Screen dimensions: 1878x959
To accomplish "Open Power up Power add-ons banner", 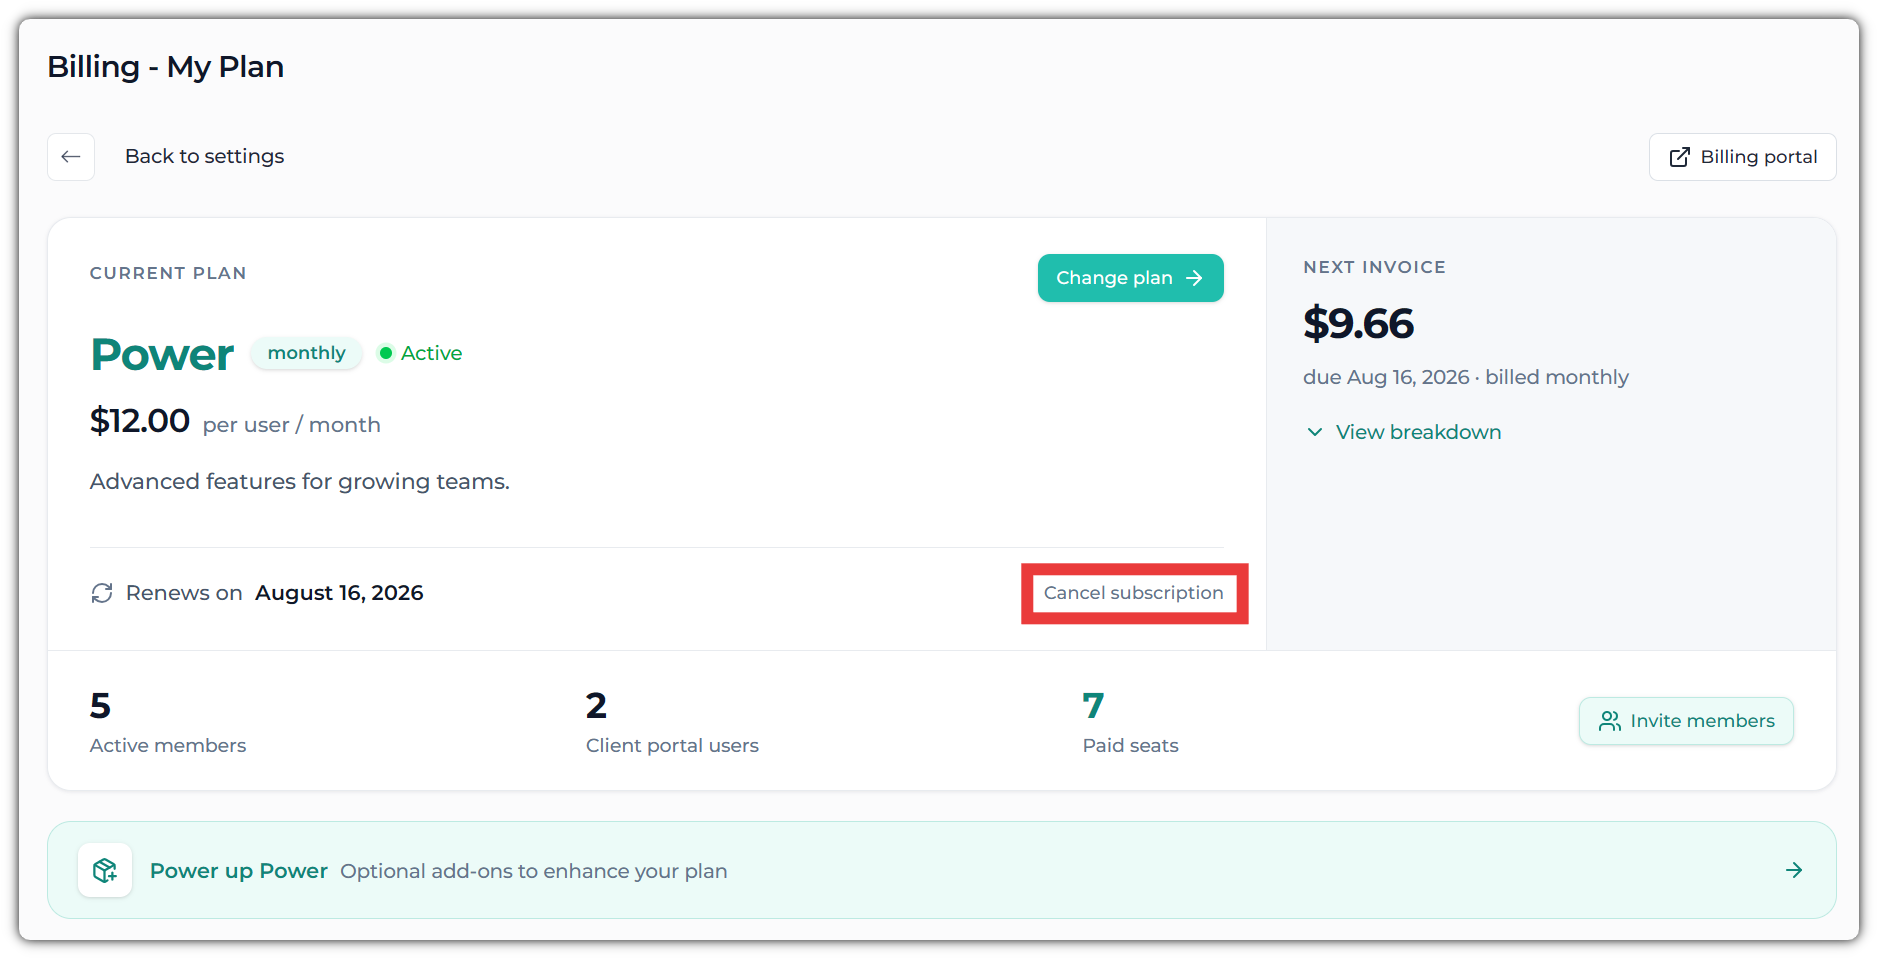I will tap(941, 870).
